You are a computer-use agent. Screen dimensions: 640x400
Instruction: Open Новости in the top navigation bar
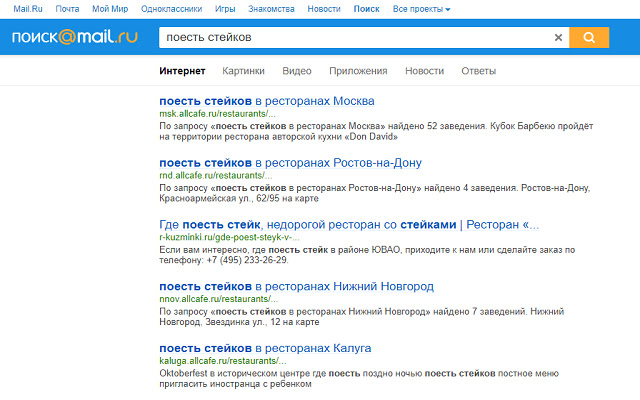click(324, 9)
